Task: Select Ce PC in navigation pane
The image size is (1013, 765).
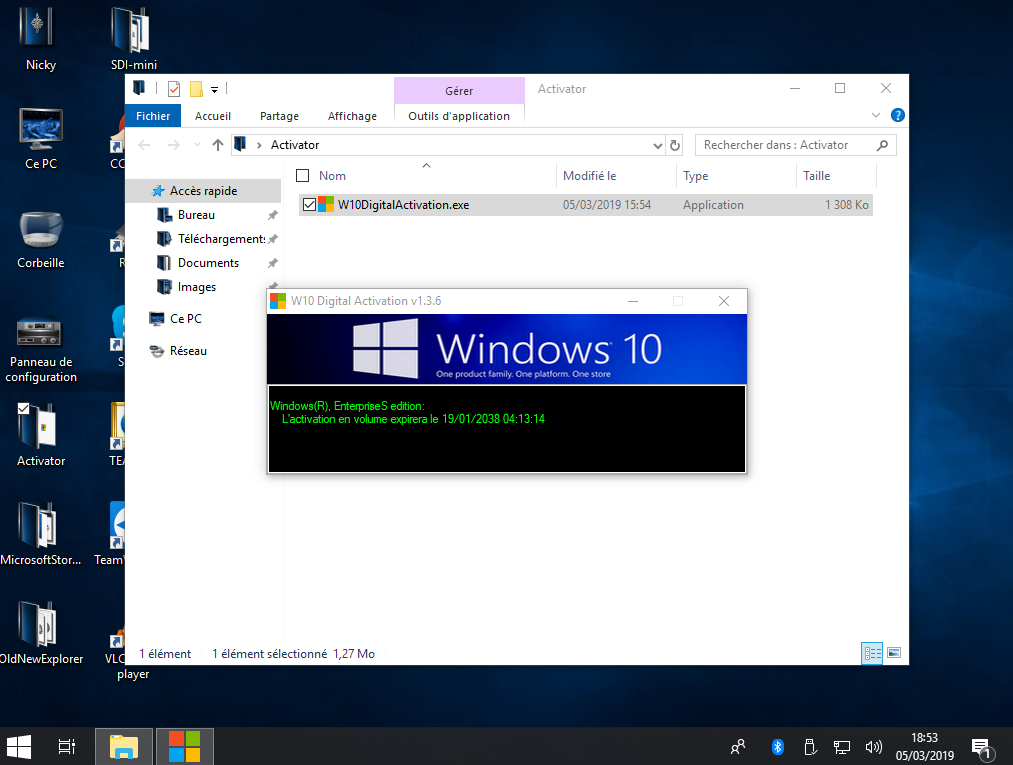Action: [185, 318]
